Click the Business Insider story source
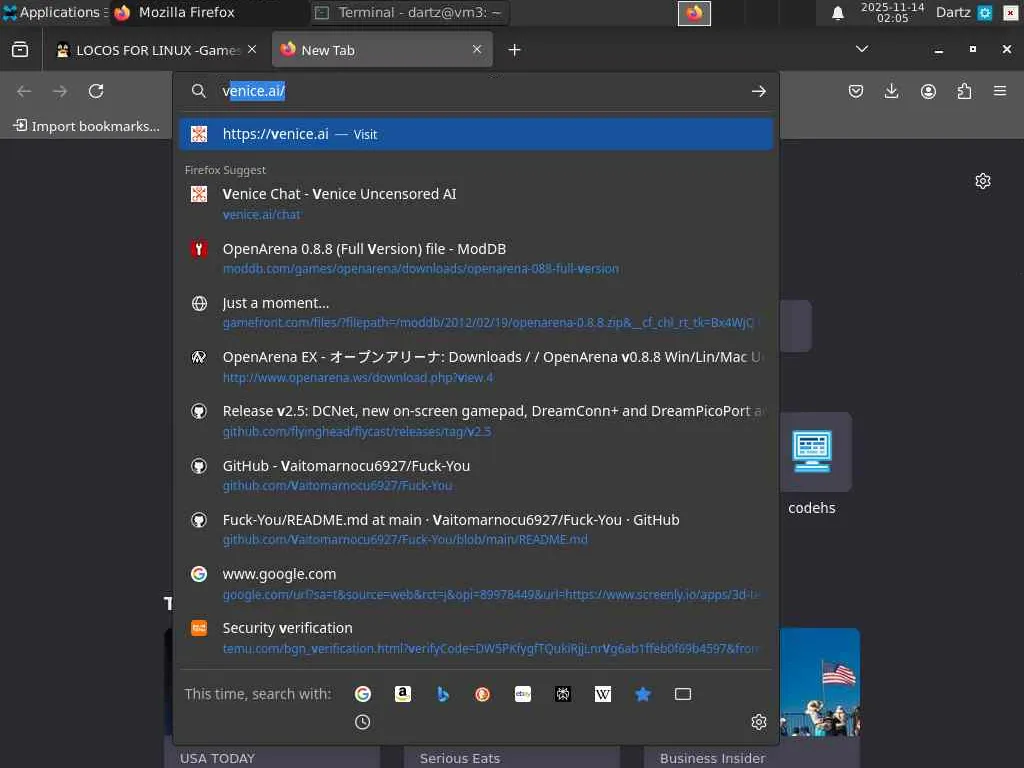 pos(712,758)
